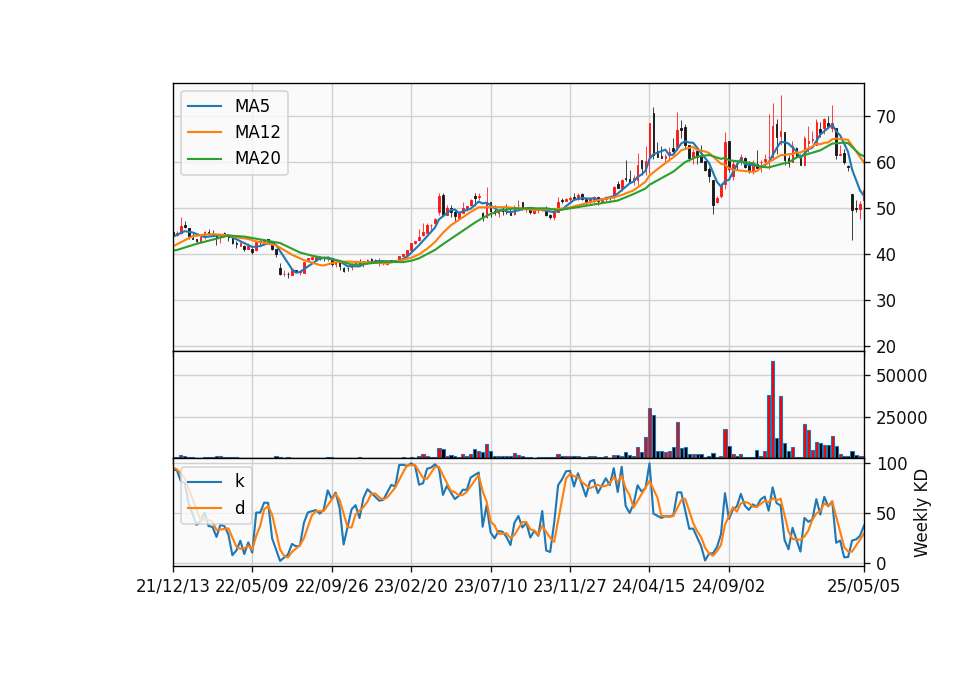Click the orange MA12 legend line sample
The image size is (960, 690).
point(204,132)
